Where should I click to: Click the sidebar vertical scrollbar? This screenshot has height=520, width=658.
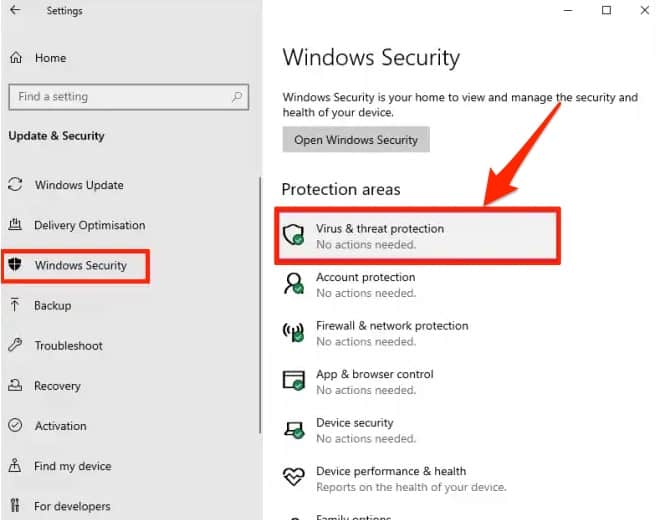pyautogui.click(x=260, y=300)
